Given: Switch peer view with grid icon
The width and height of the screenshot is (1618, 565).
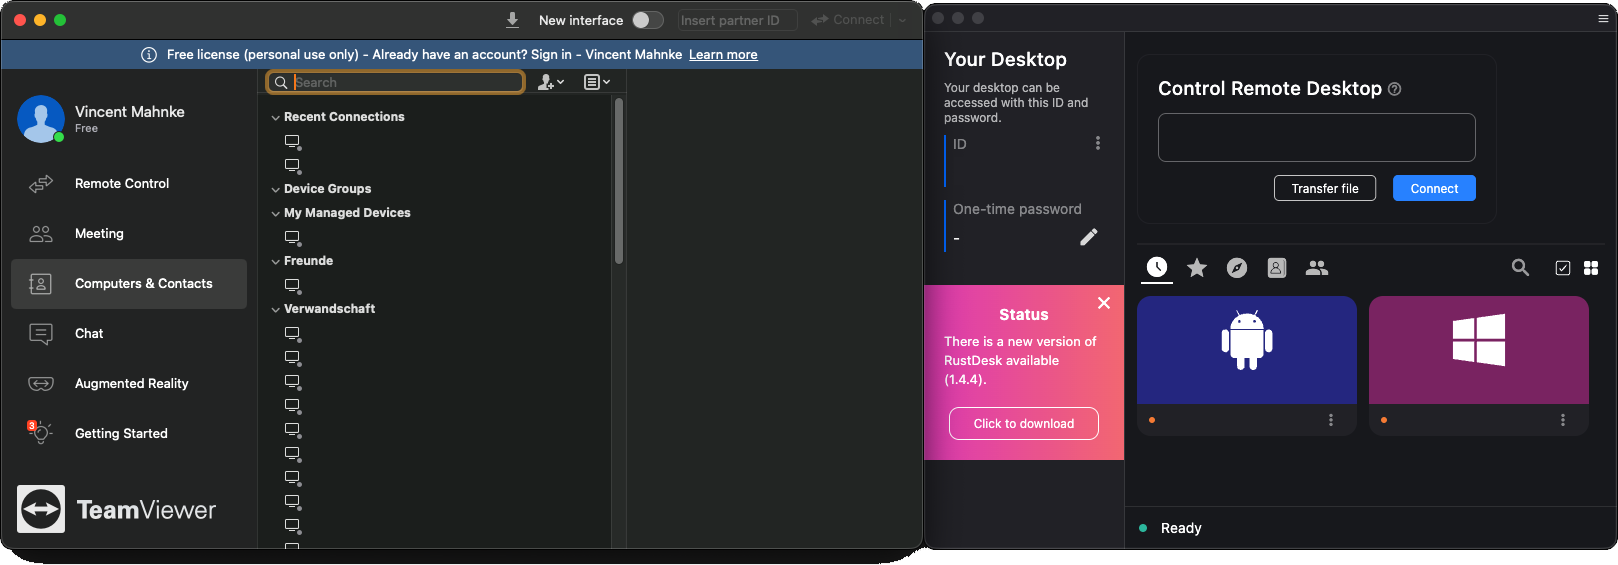Looking at the screenshot, I should point(1591,268).
